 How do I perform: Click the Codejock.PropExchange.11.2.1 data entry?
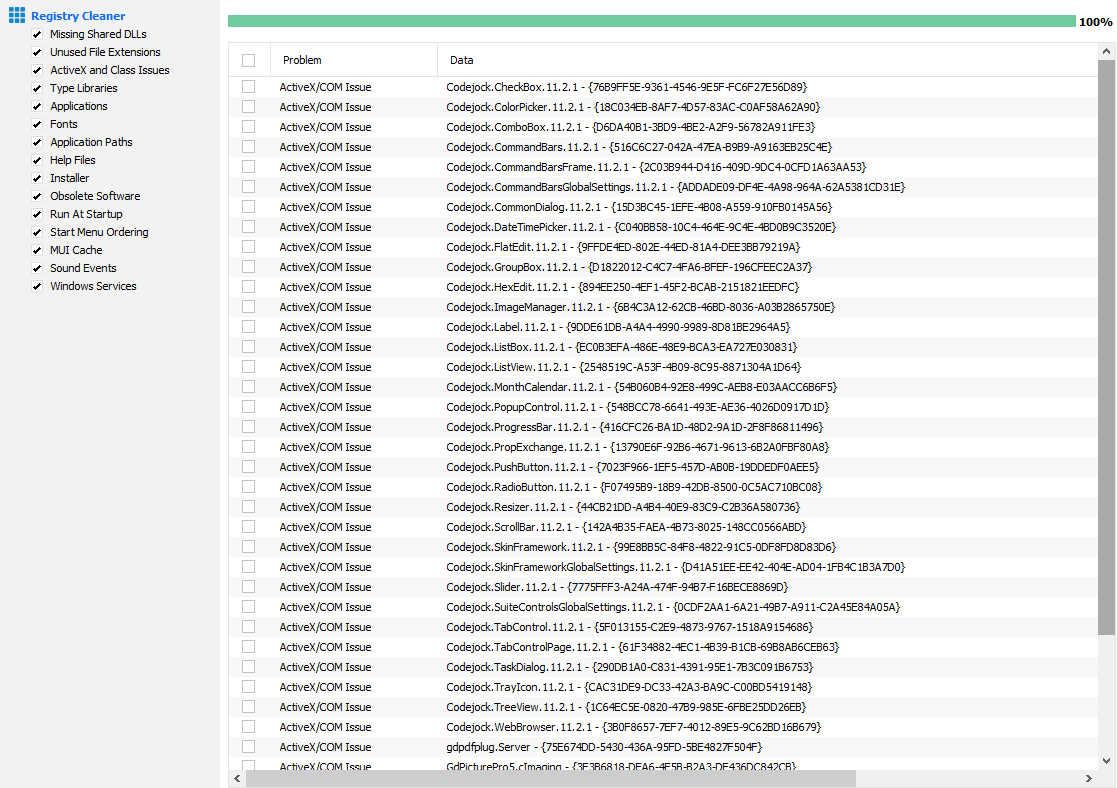pyautogui.click(x=638, y=447)
